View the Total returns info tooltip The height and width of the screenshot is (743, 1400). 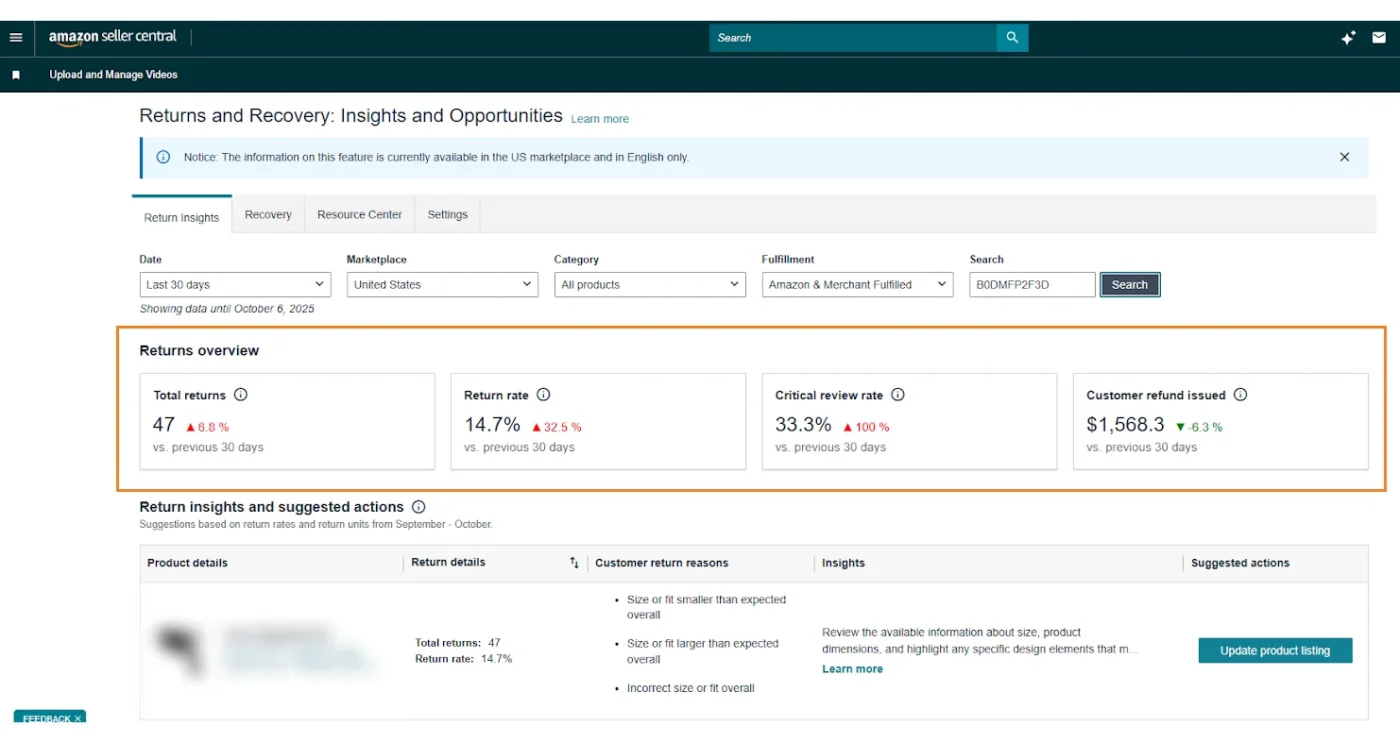point(240,394)
